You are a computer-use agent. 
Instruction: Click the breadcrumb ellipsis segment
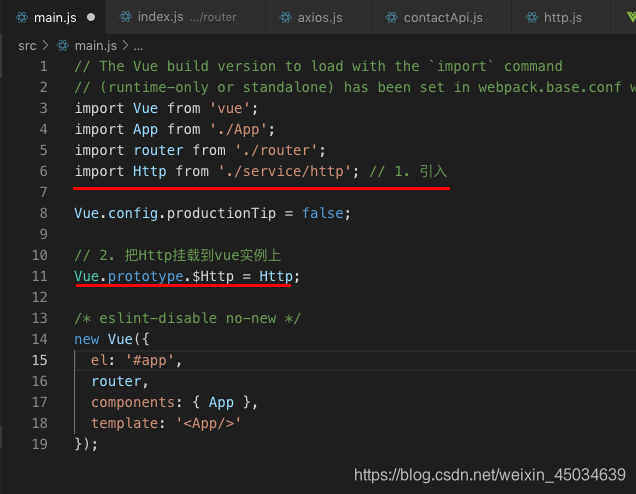[x=138, y=47]
